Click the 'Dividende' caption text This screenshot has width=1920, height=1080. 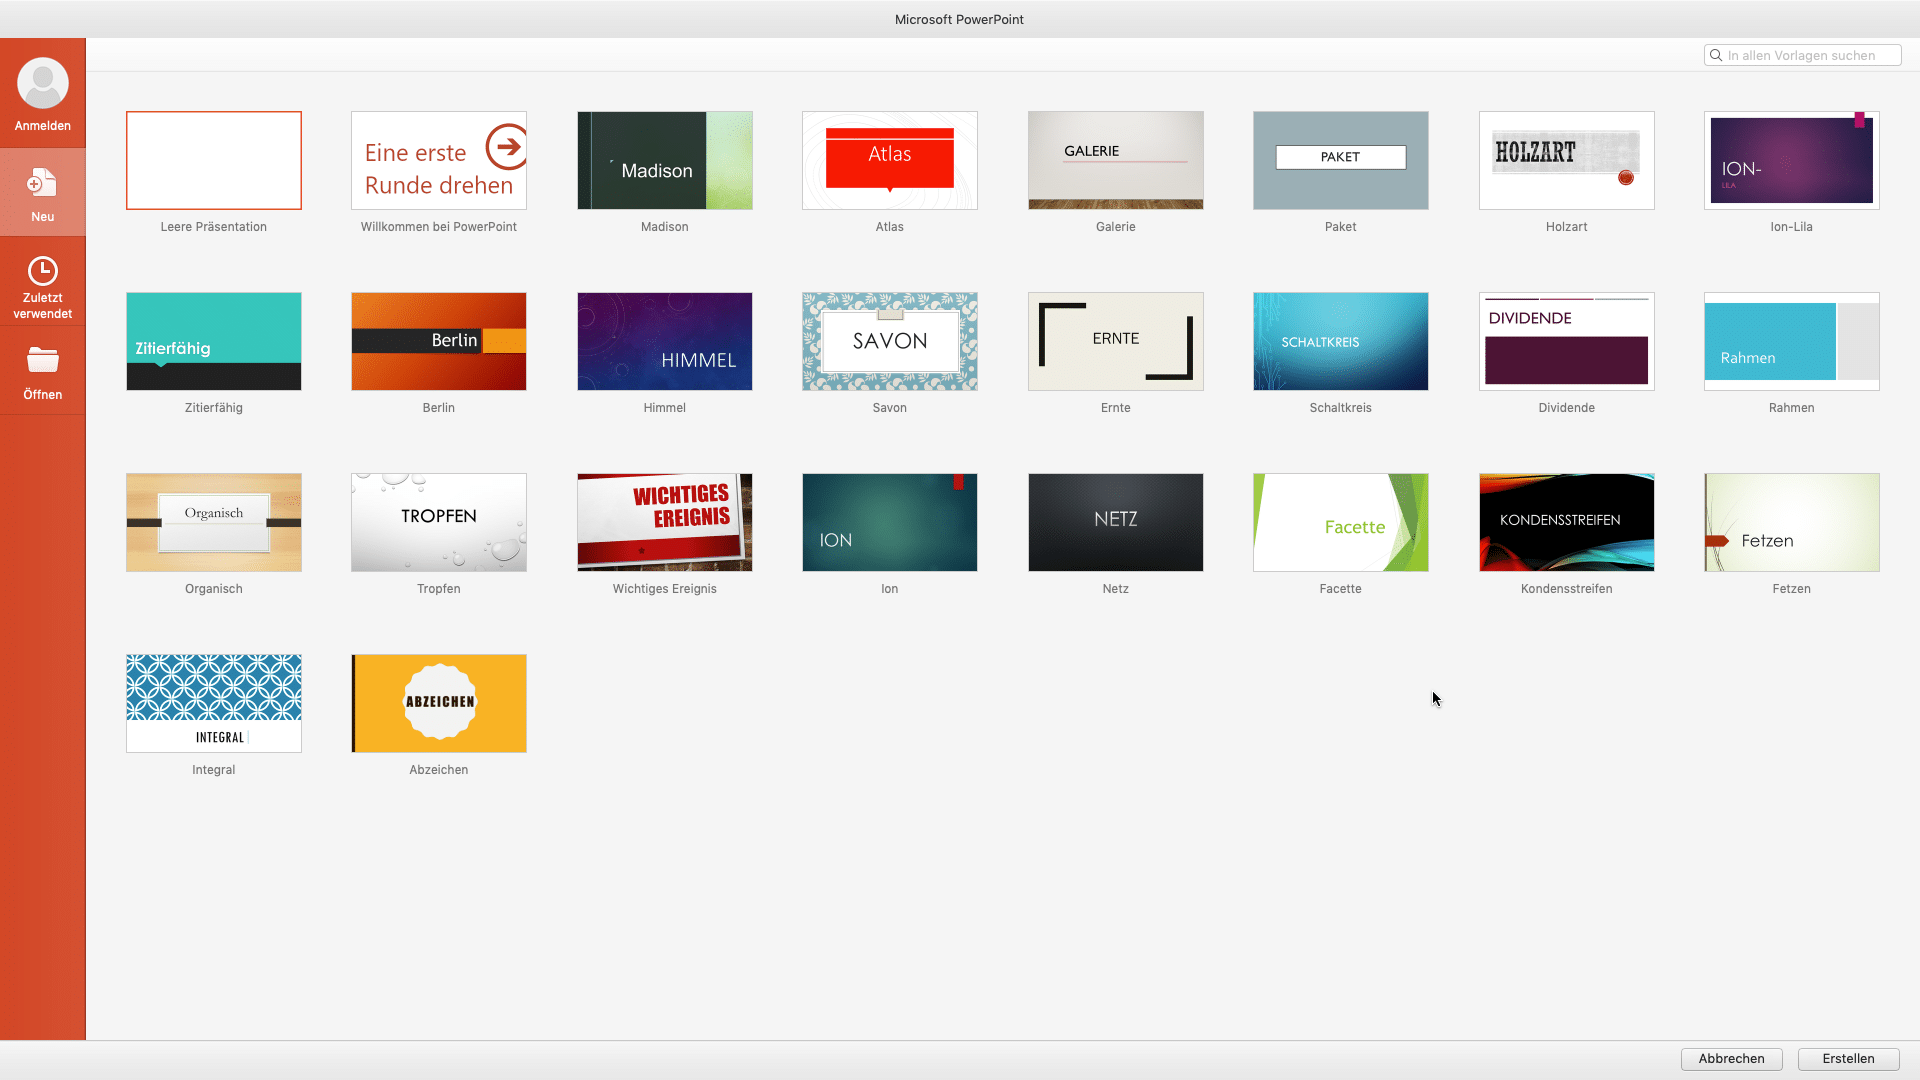click(1567, 408)
